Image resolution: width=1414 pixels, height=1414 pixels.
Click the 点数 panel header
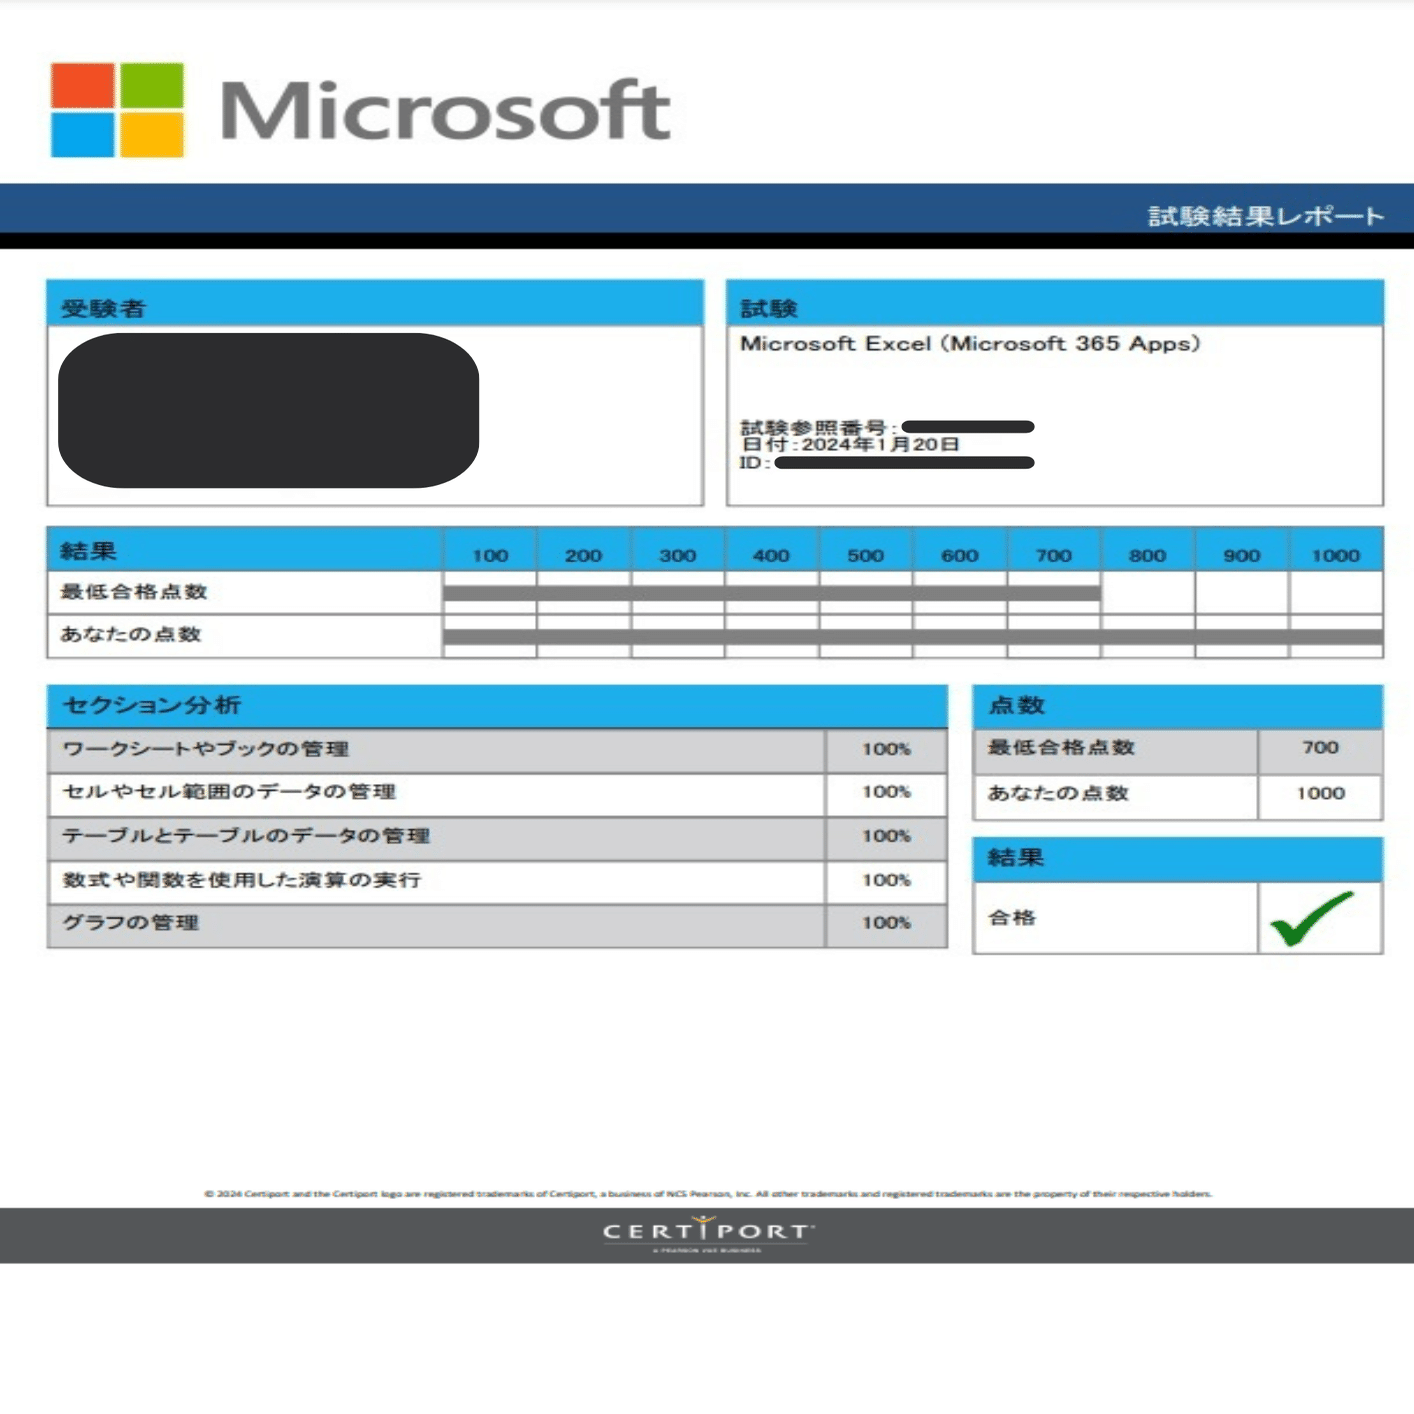tap(1178, 706)
